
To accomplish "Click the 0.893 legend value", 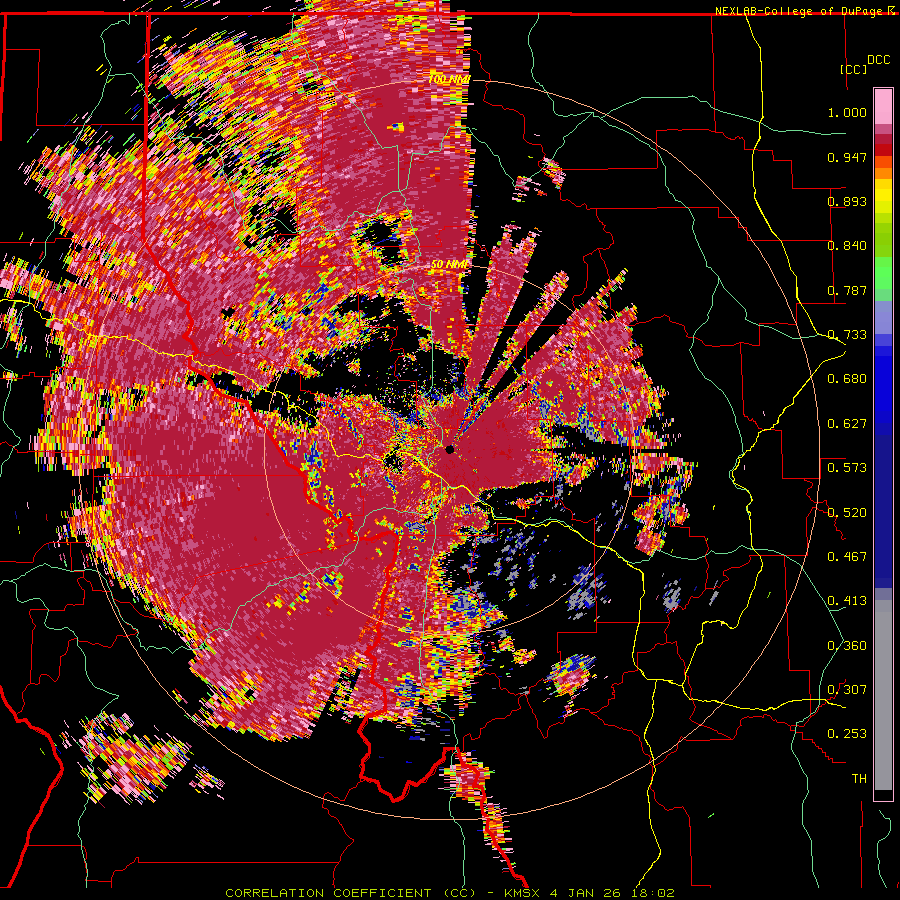I will click(847, 201).
